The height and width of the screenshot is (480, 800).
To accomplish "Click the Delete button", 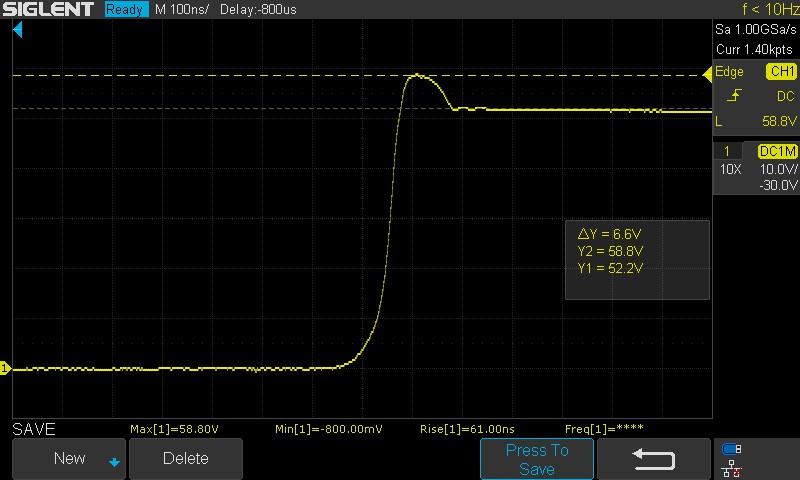I will point(186,459).
